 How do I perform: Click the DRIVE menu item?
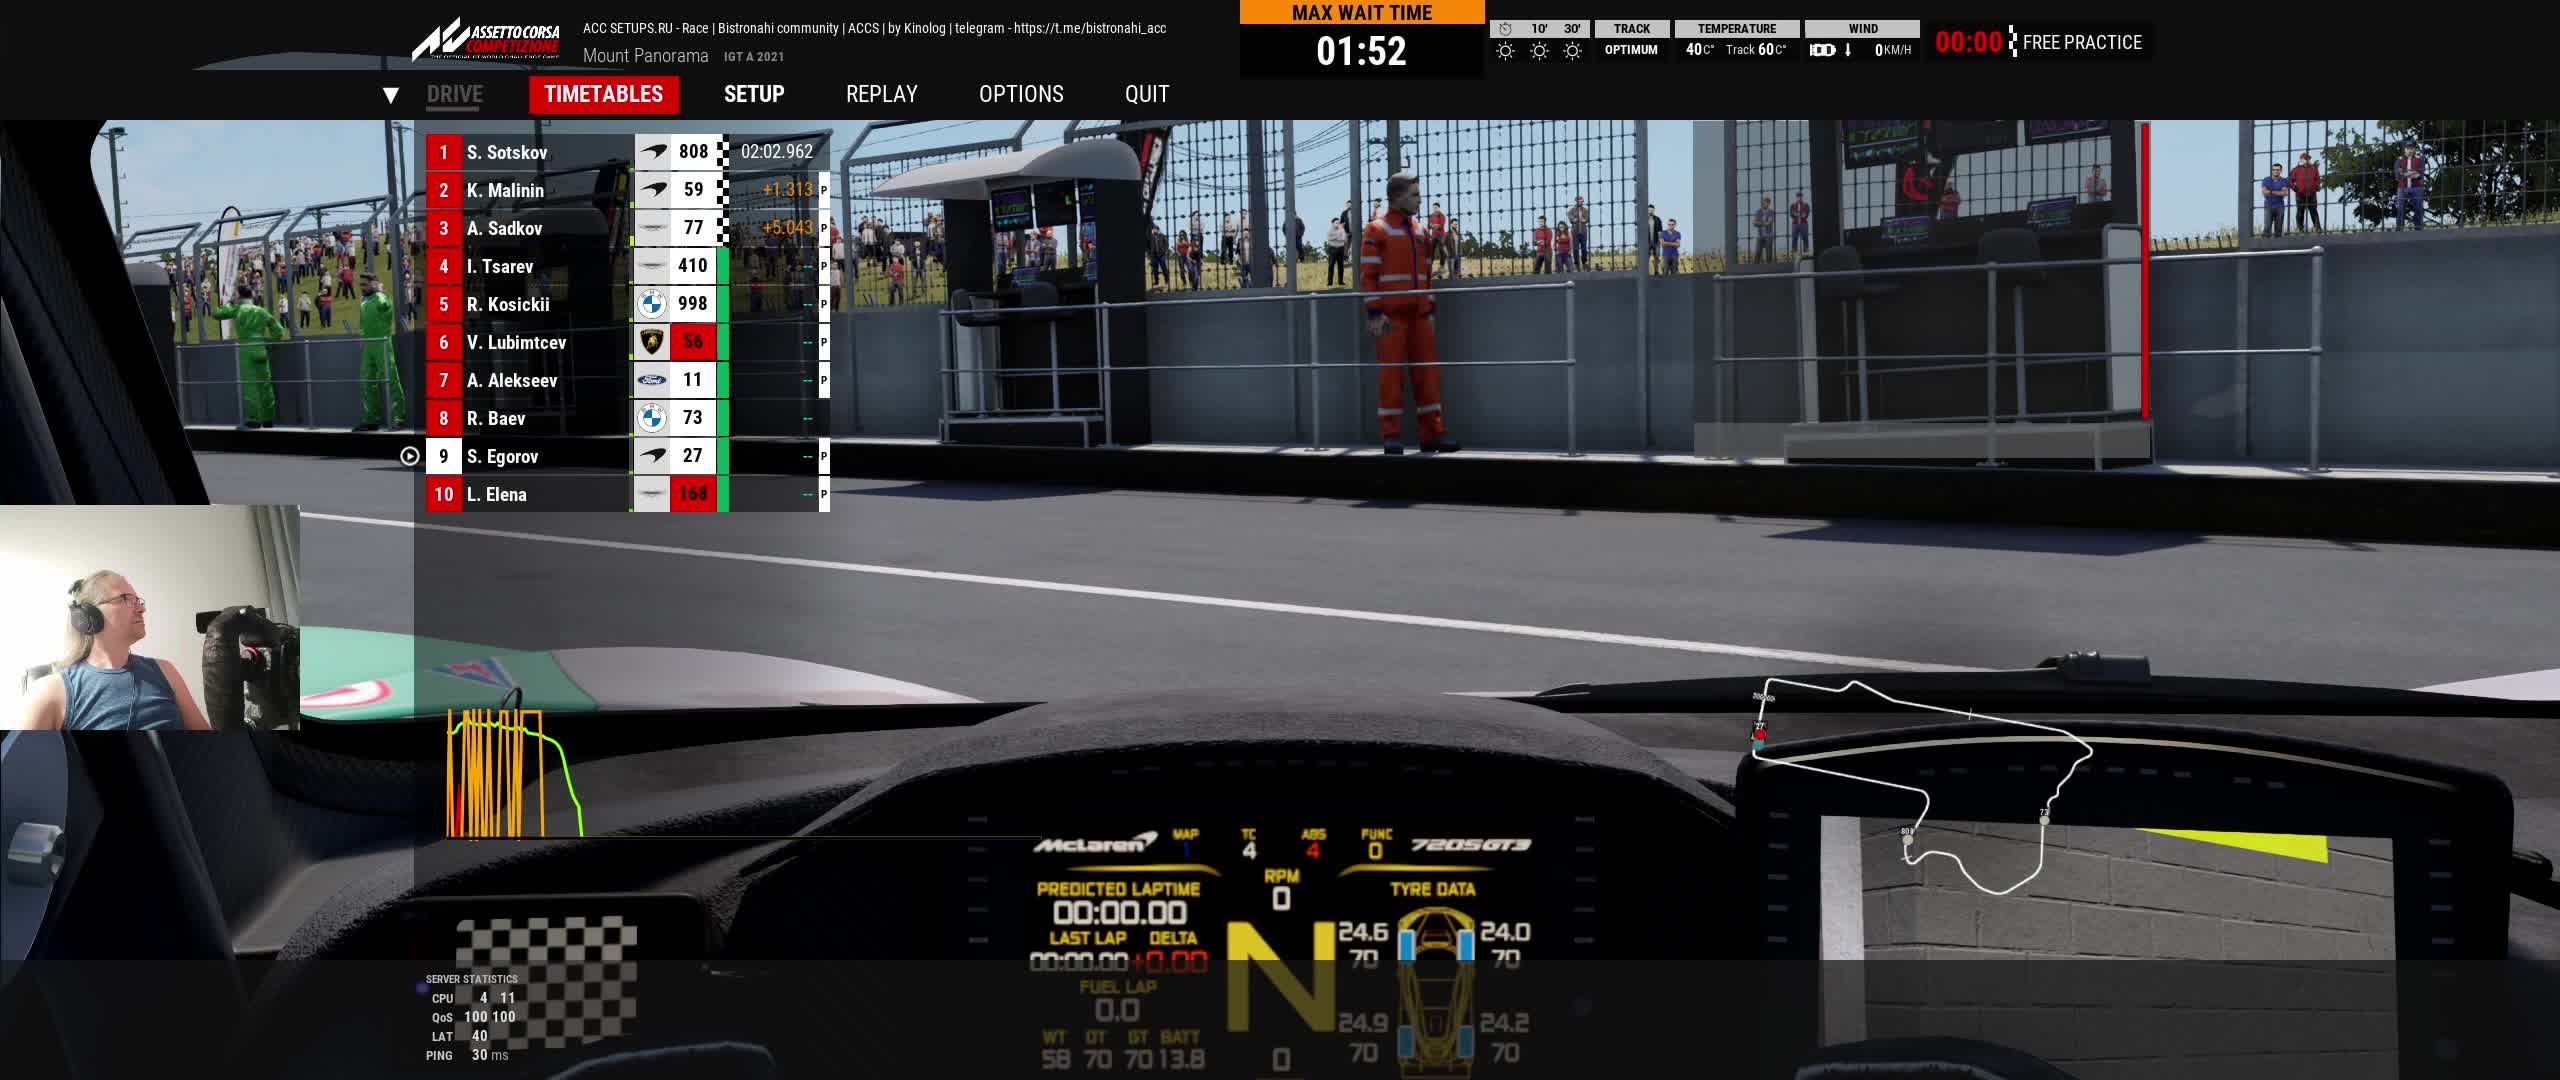tap(454, 94)
